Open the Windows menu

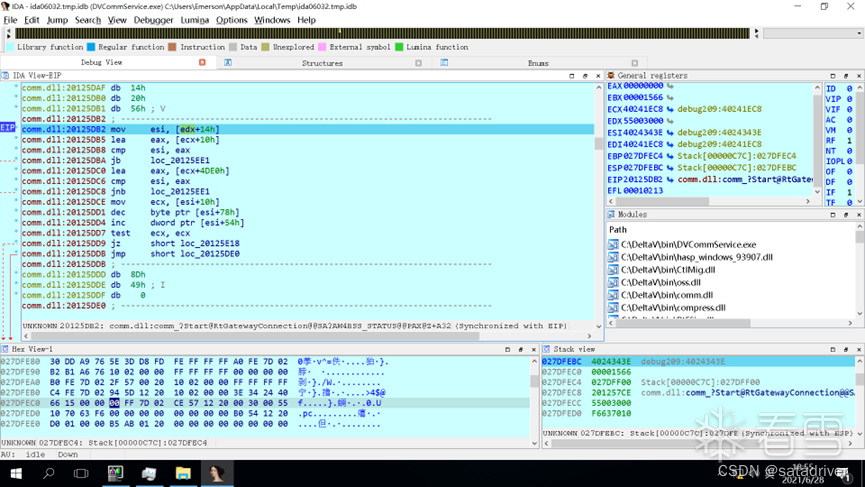tap(272, 20)
